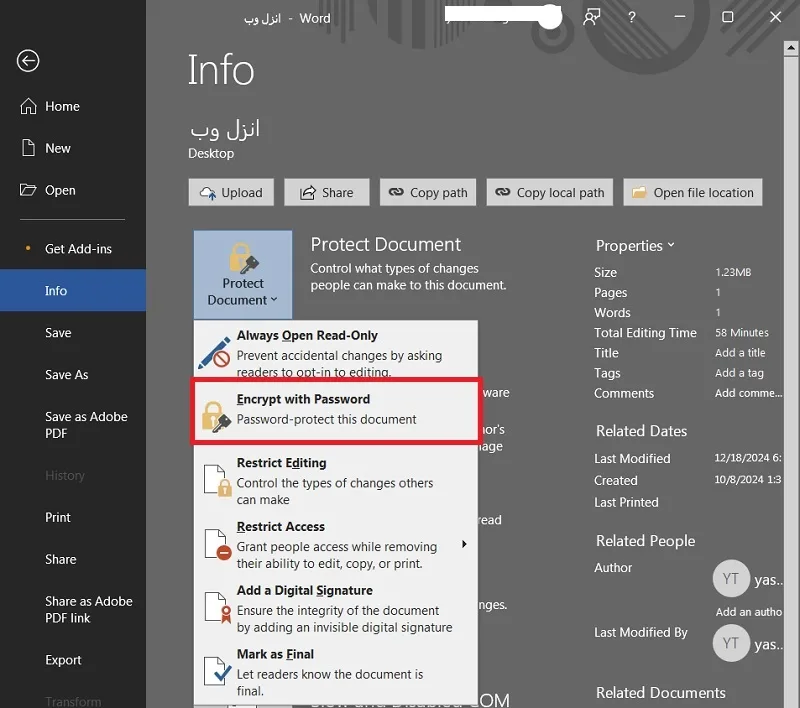Click the Add a Digital Signature ribbon icon
The image size is (800, 708).
click(217, 608)
